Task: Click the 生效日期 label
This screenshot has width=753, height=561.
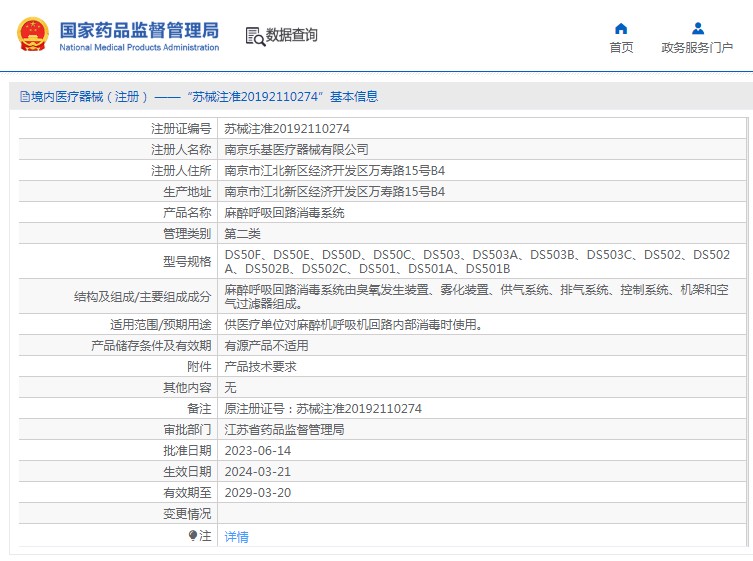Action: tap(187, 472)
